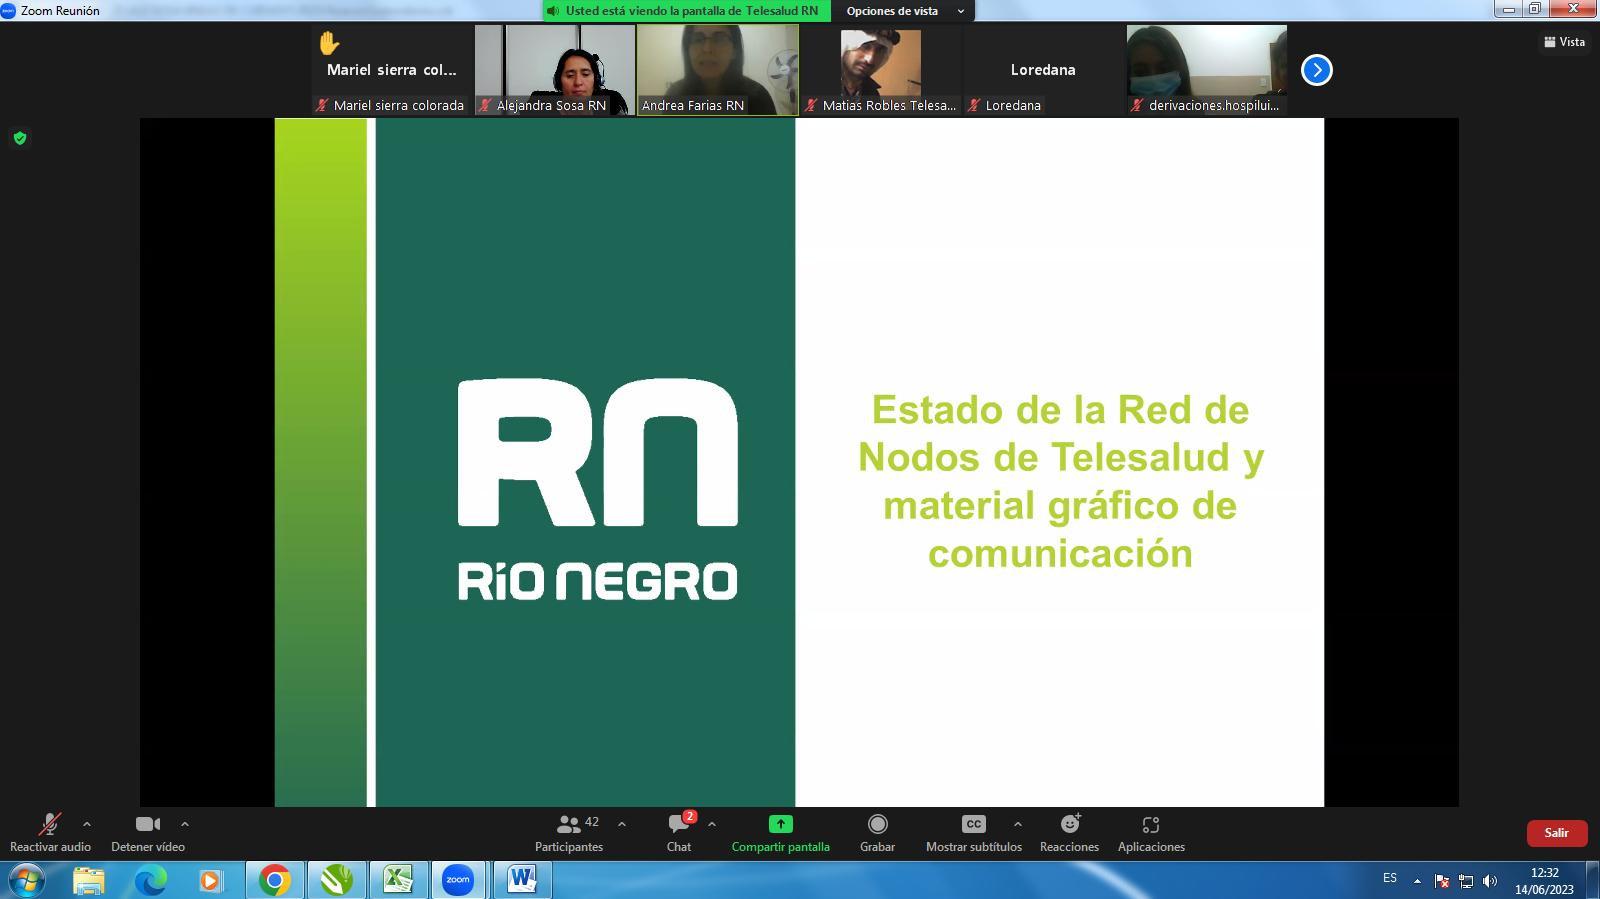The image size is (1600, 899).
Task: Open the Chat panel
Action: tap(679, 832)
